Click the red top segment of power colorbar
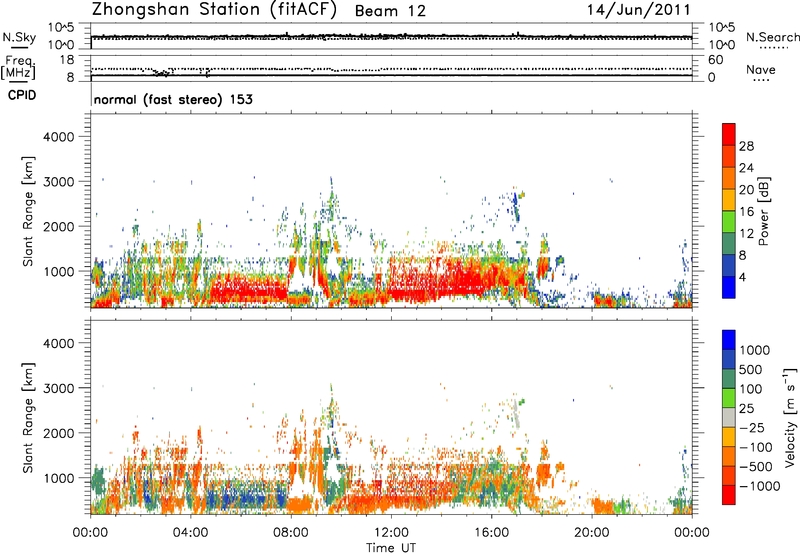 click(x=729, y=134)
